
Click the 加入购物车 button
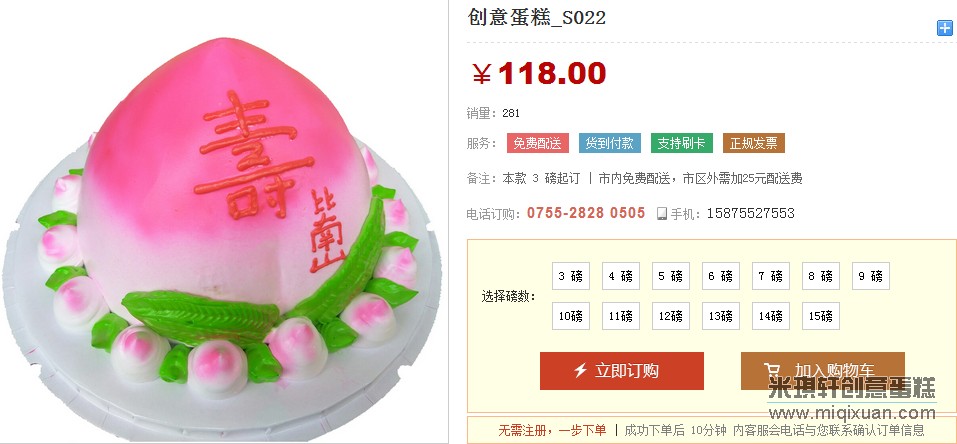coord(823,371)
